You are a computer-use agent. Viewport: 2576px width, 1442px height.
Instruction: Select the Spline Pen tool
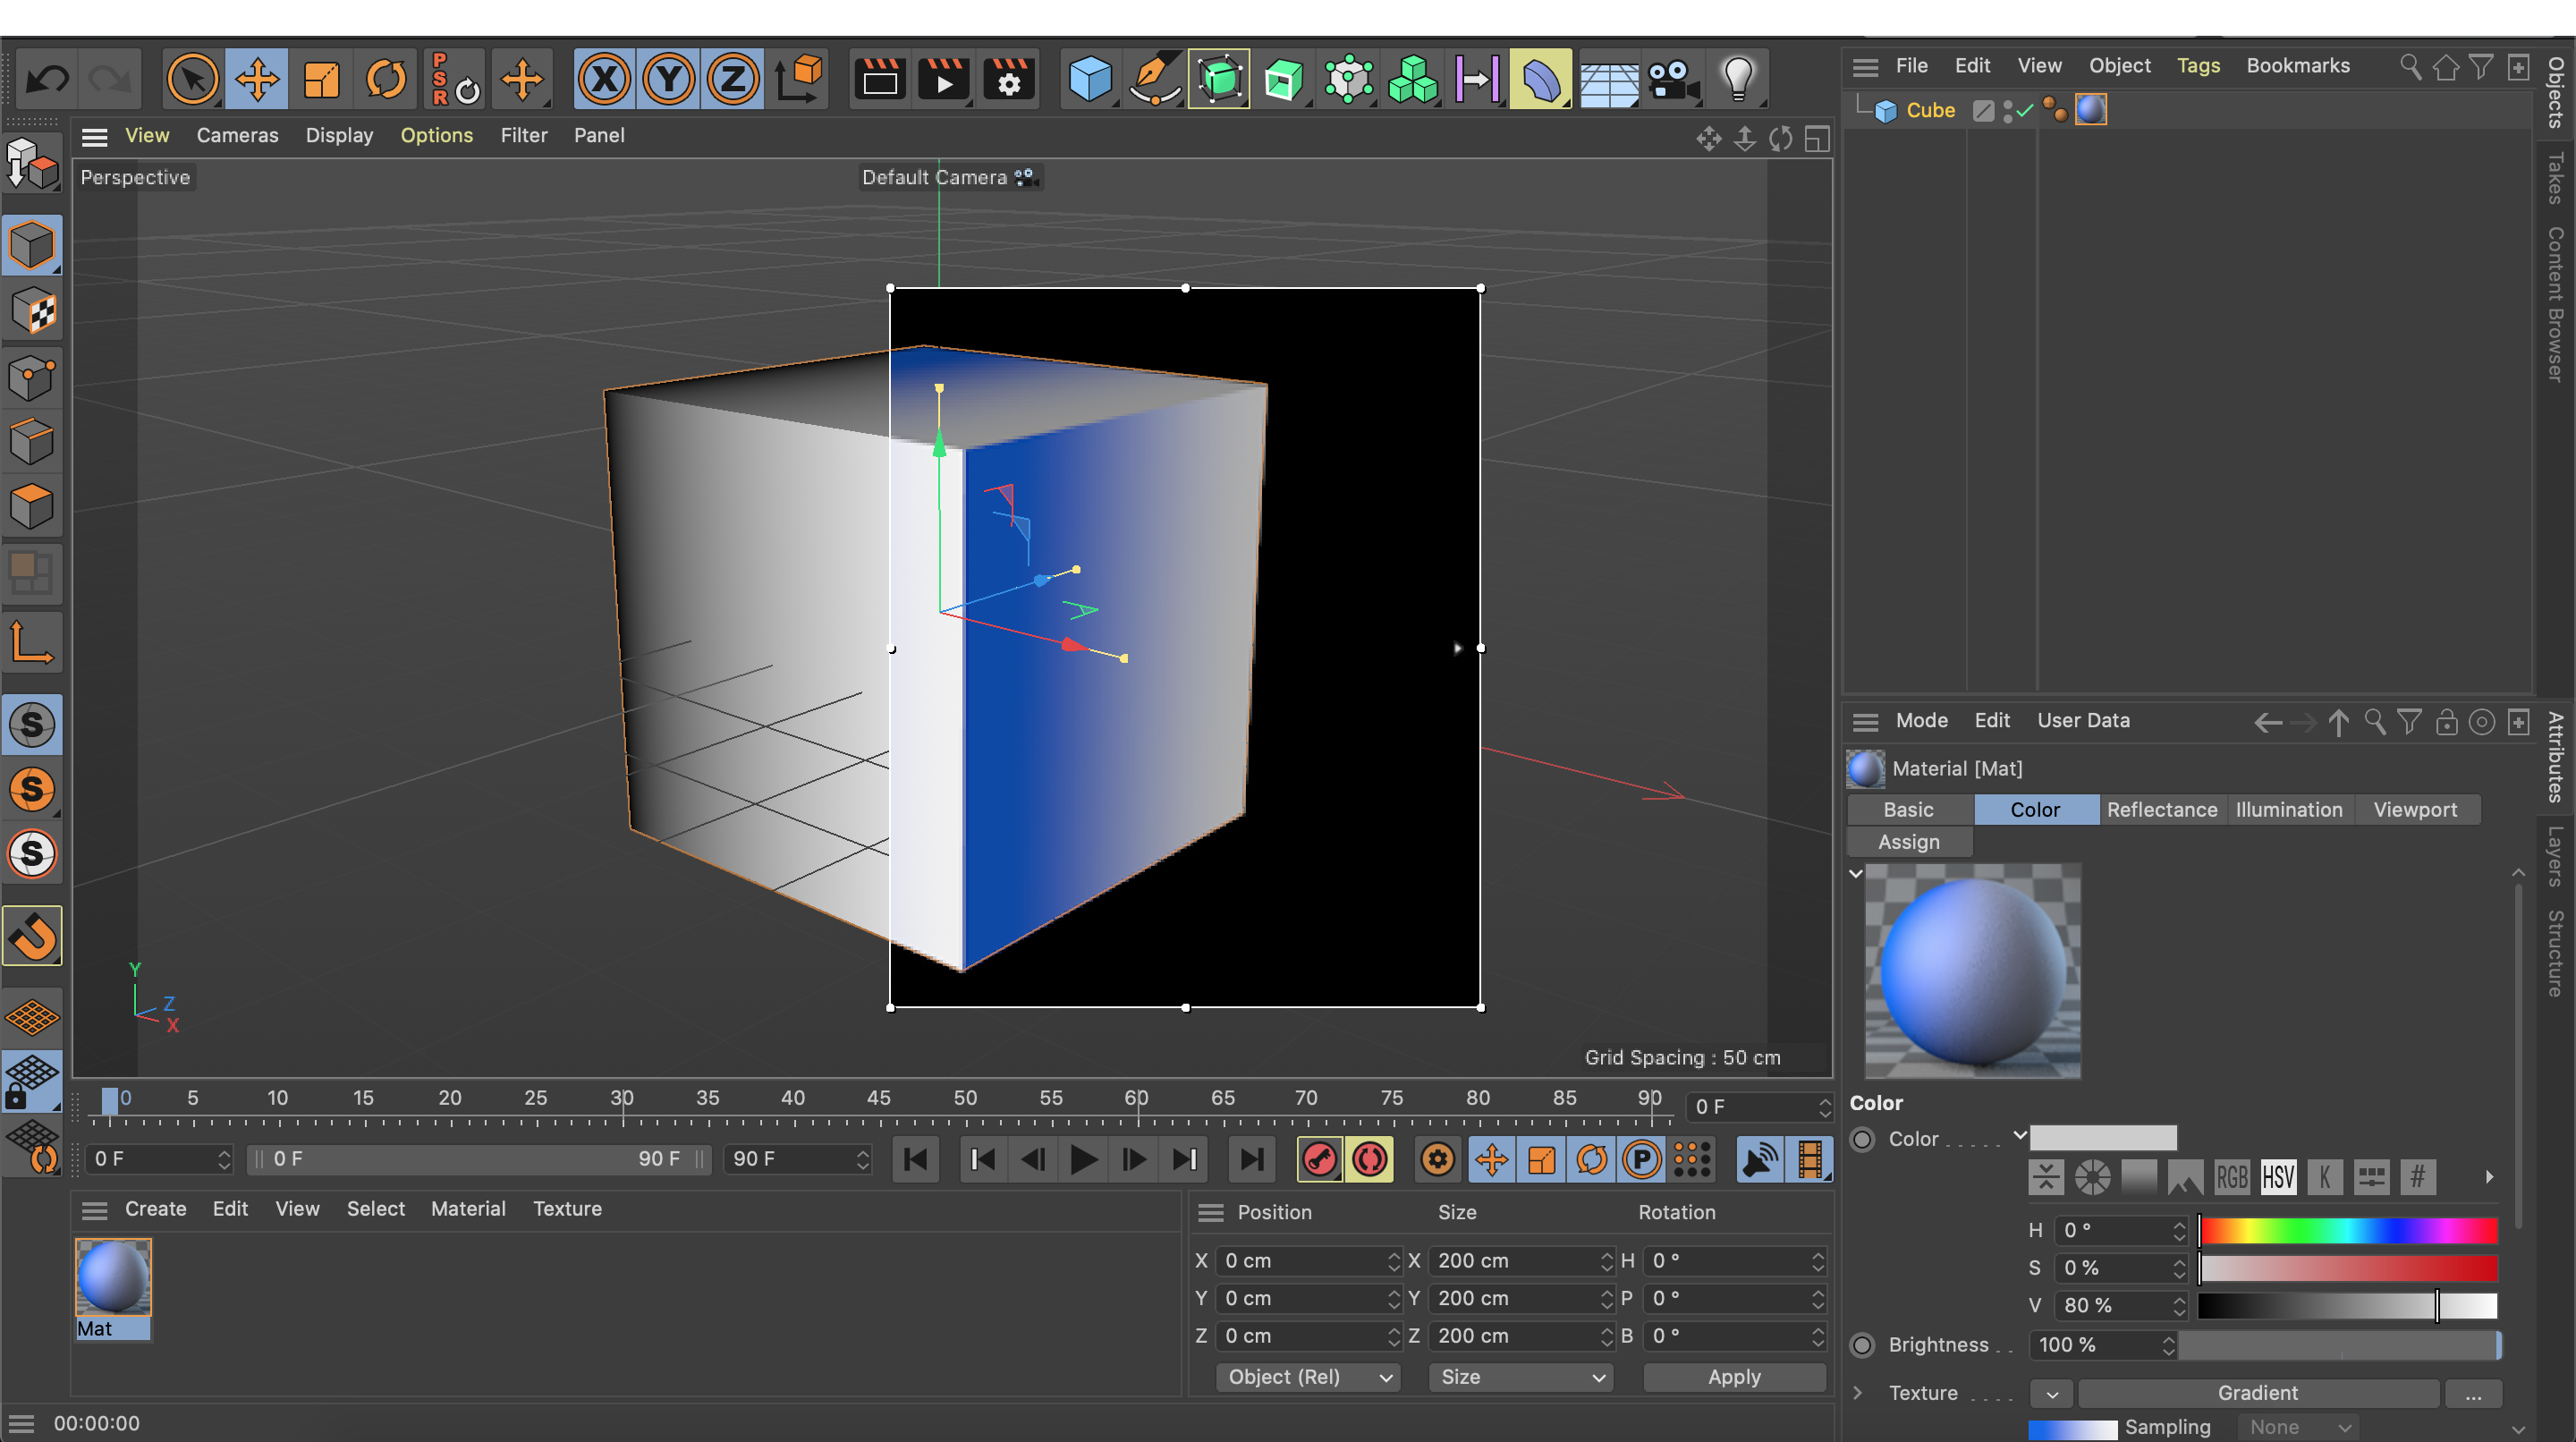coord(1155,78)
